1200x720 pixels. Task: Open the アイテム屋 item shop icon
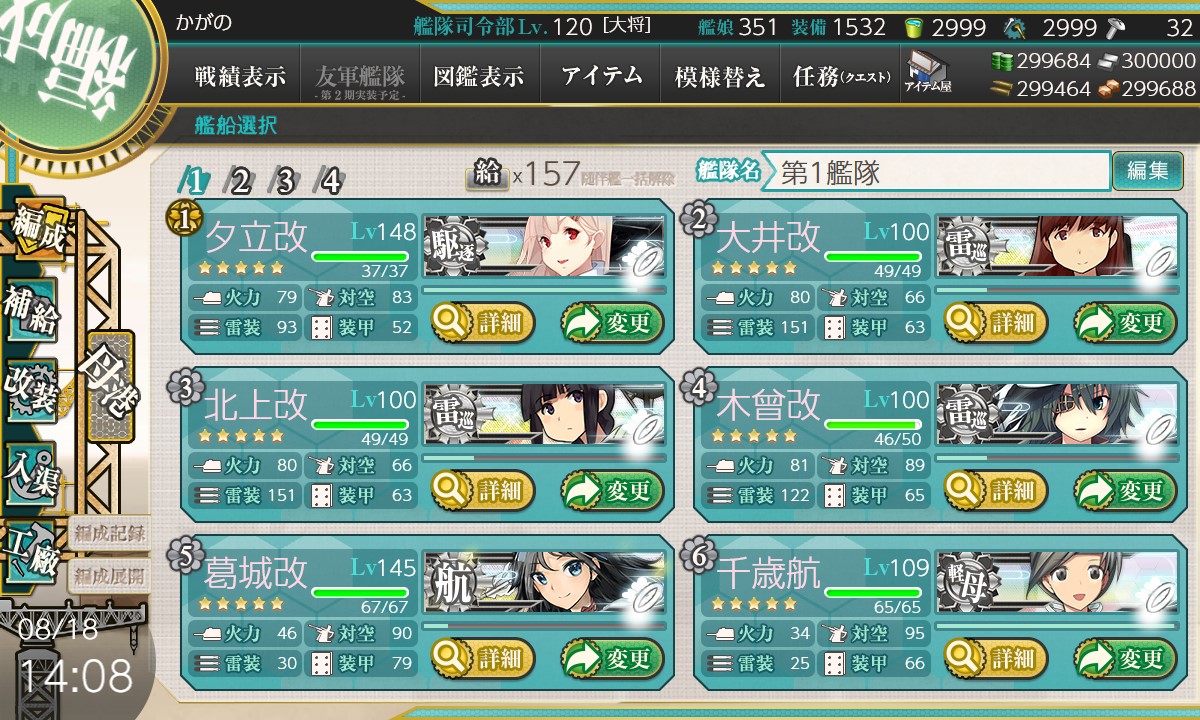click(x=927, y=73)
